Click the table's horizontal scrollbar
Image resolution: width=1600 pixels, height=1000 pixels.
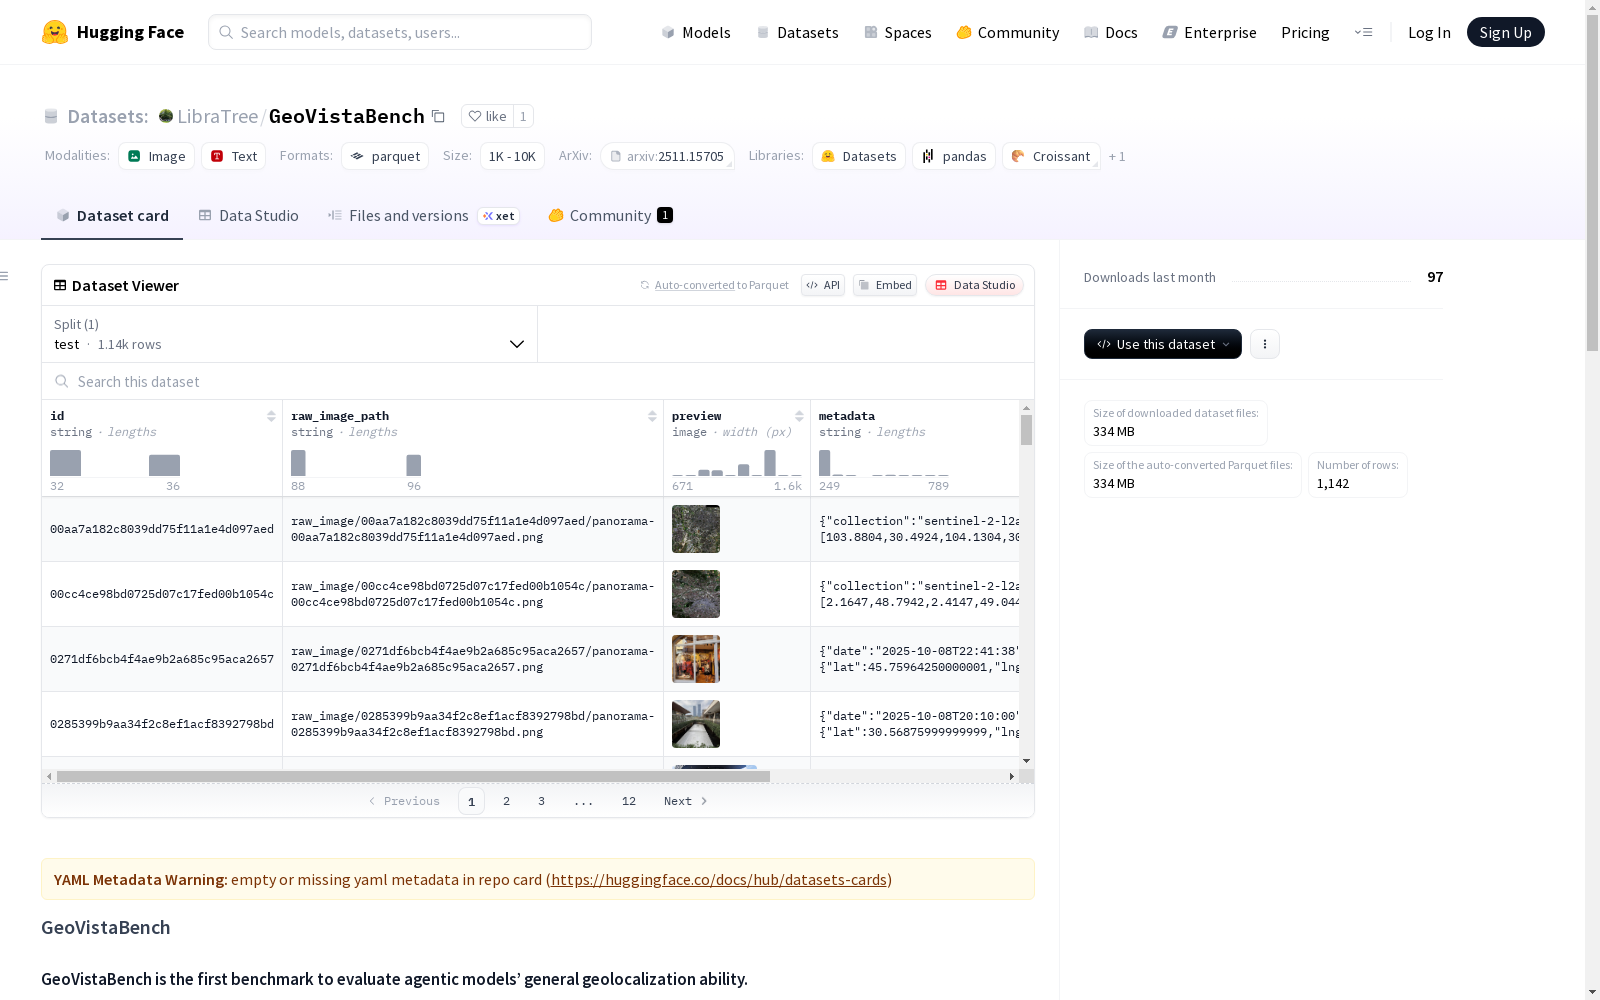[413, 776]
